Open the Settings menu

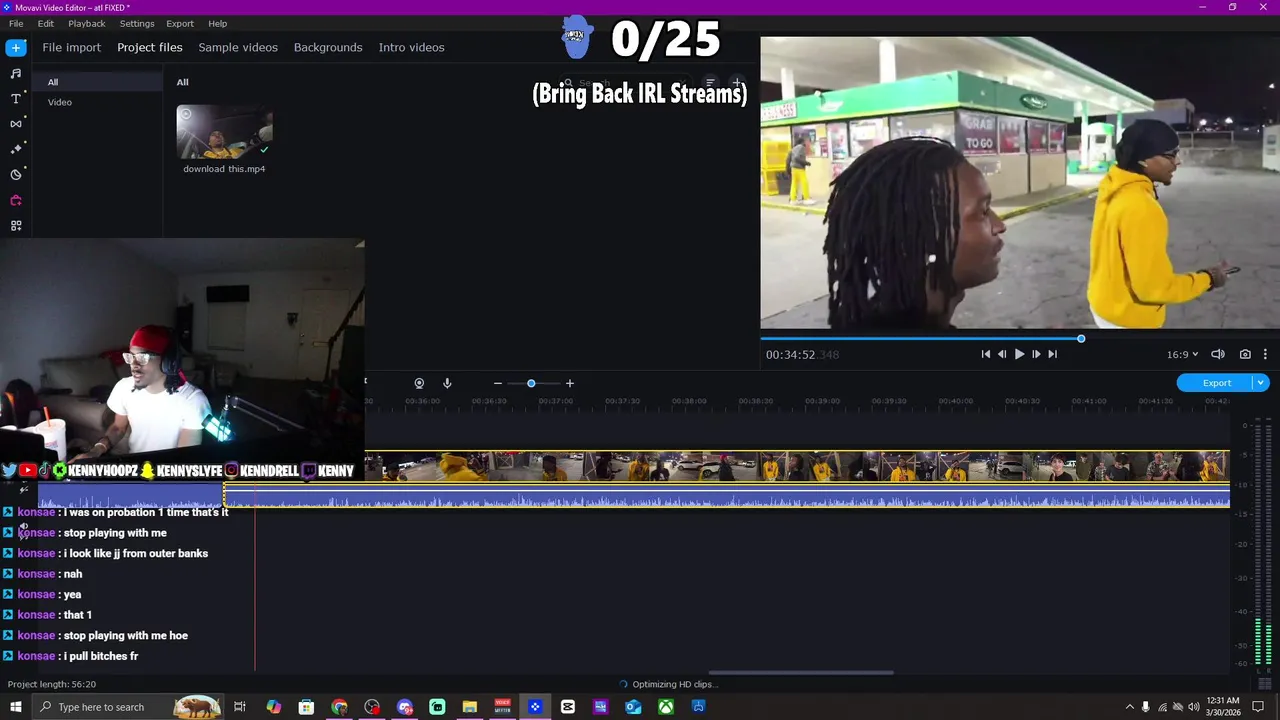137,23
